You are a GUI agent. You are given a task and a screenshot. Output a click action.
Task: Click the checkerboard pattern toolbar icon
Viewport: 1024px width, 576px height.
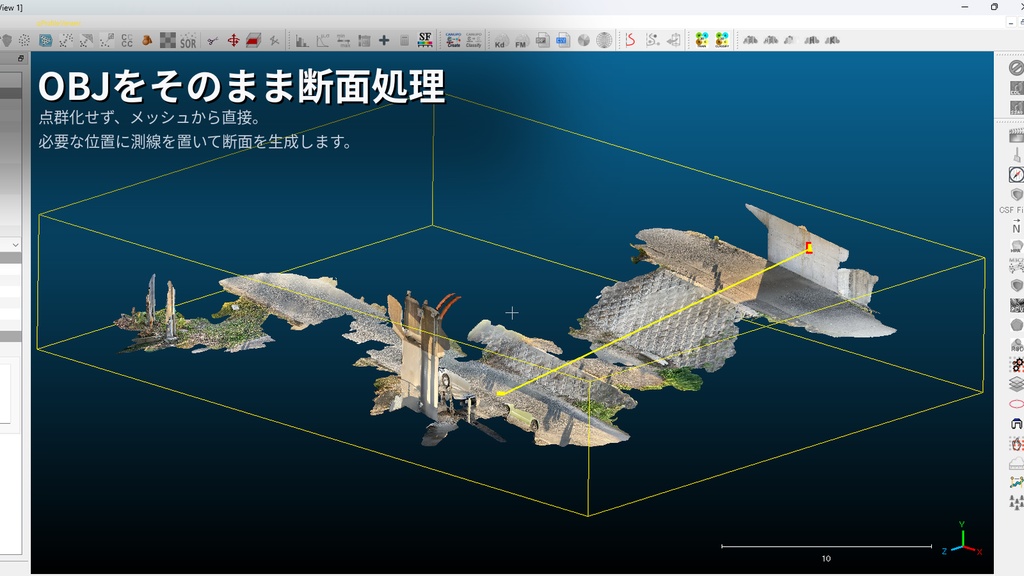click(x=168, y=40)
